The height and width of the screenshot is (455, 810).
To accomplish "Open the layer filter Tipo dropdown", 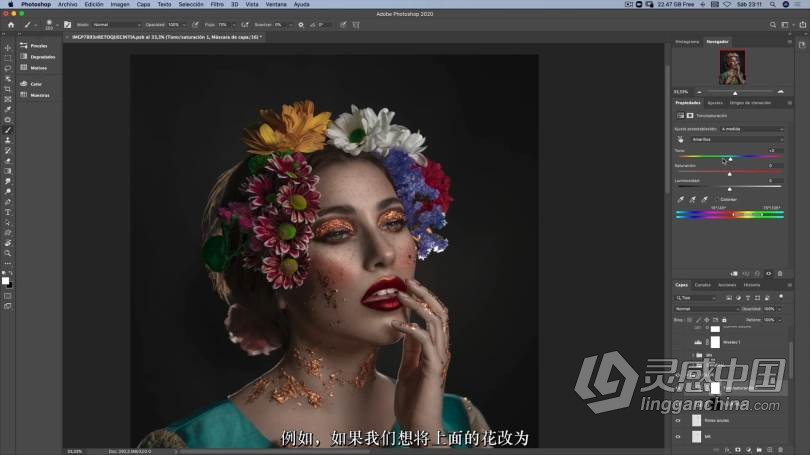I will click(x=696, y=297).
